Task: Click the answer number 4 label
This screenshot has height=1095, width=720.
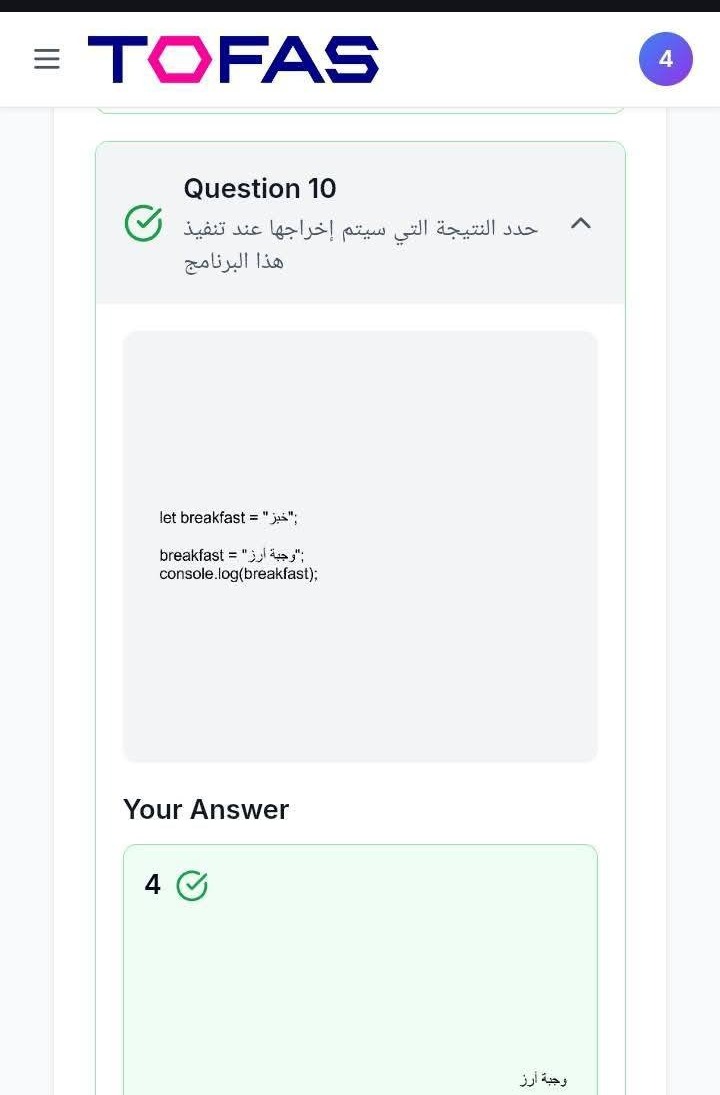Action: 152,885
